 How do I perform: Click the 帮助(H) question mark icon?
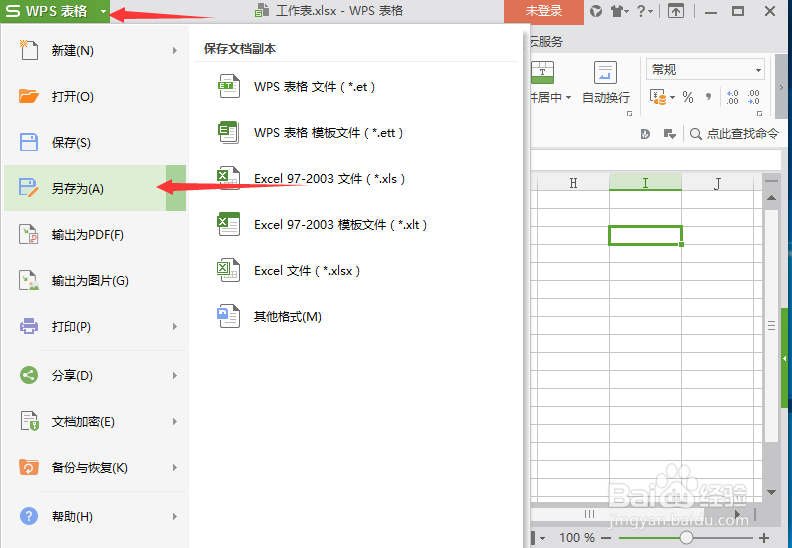click(x=29, y=516)
